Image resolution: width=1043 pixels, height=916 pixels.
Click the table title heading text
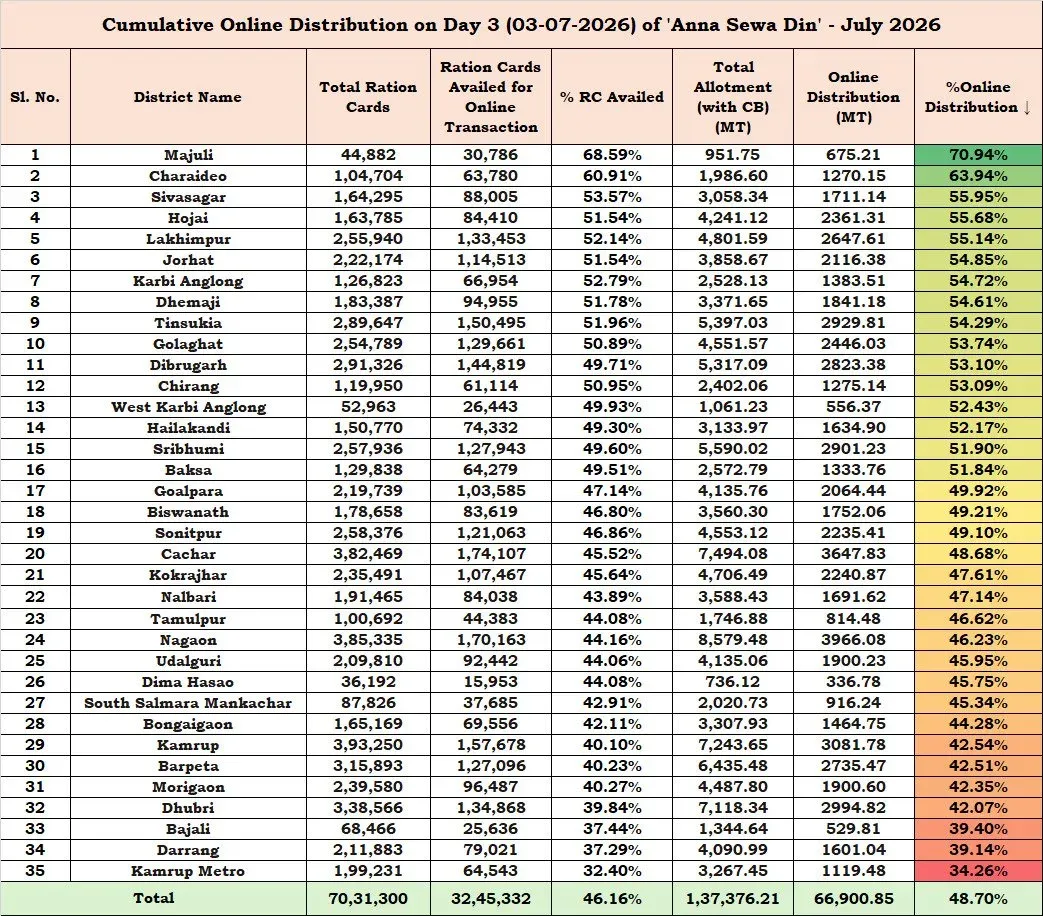pyautogui.click(x=521, y=25)
